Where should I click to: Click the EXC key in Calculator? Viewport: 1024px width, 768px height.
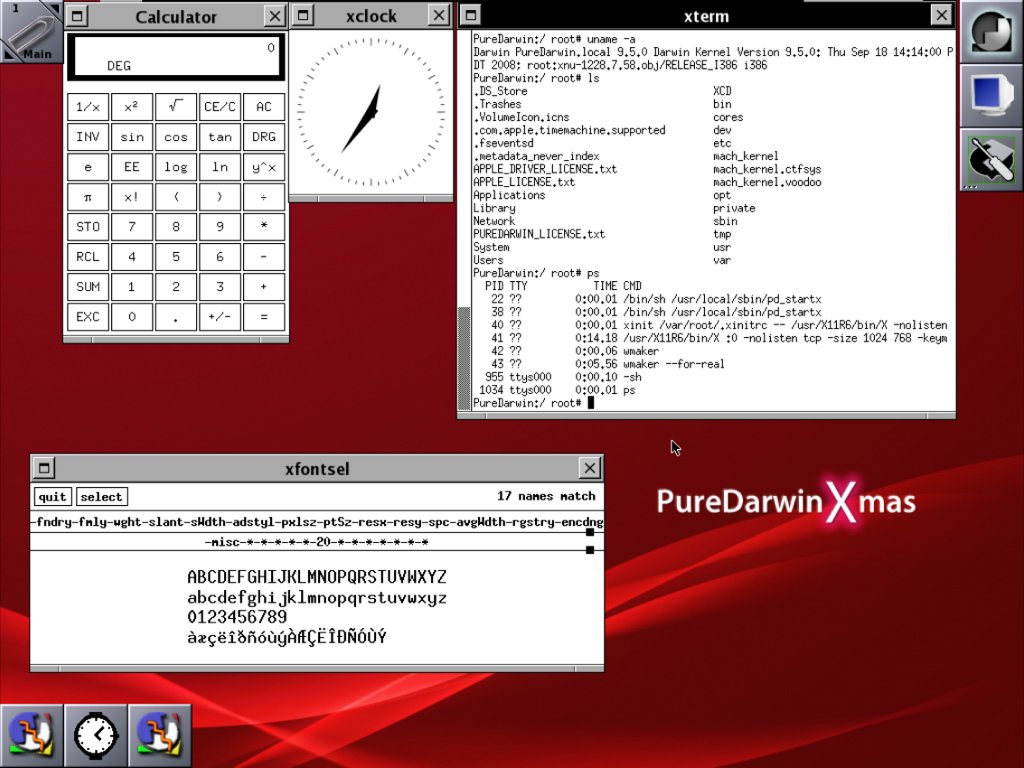pos(88,317)
